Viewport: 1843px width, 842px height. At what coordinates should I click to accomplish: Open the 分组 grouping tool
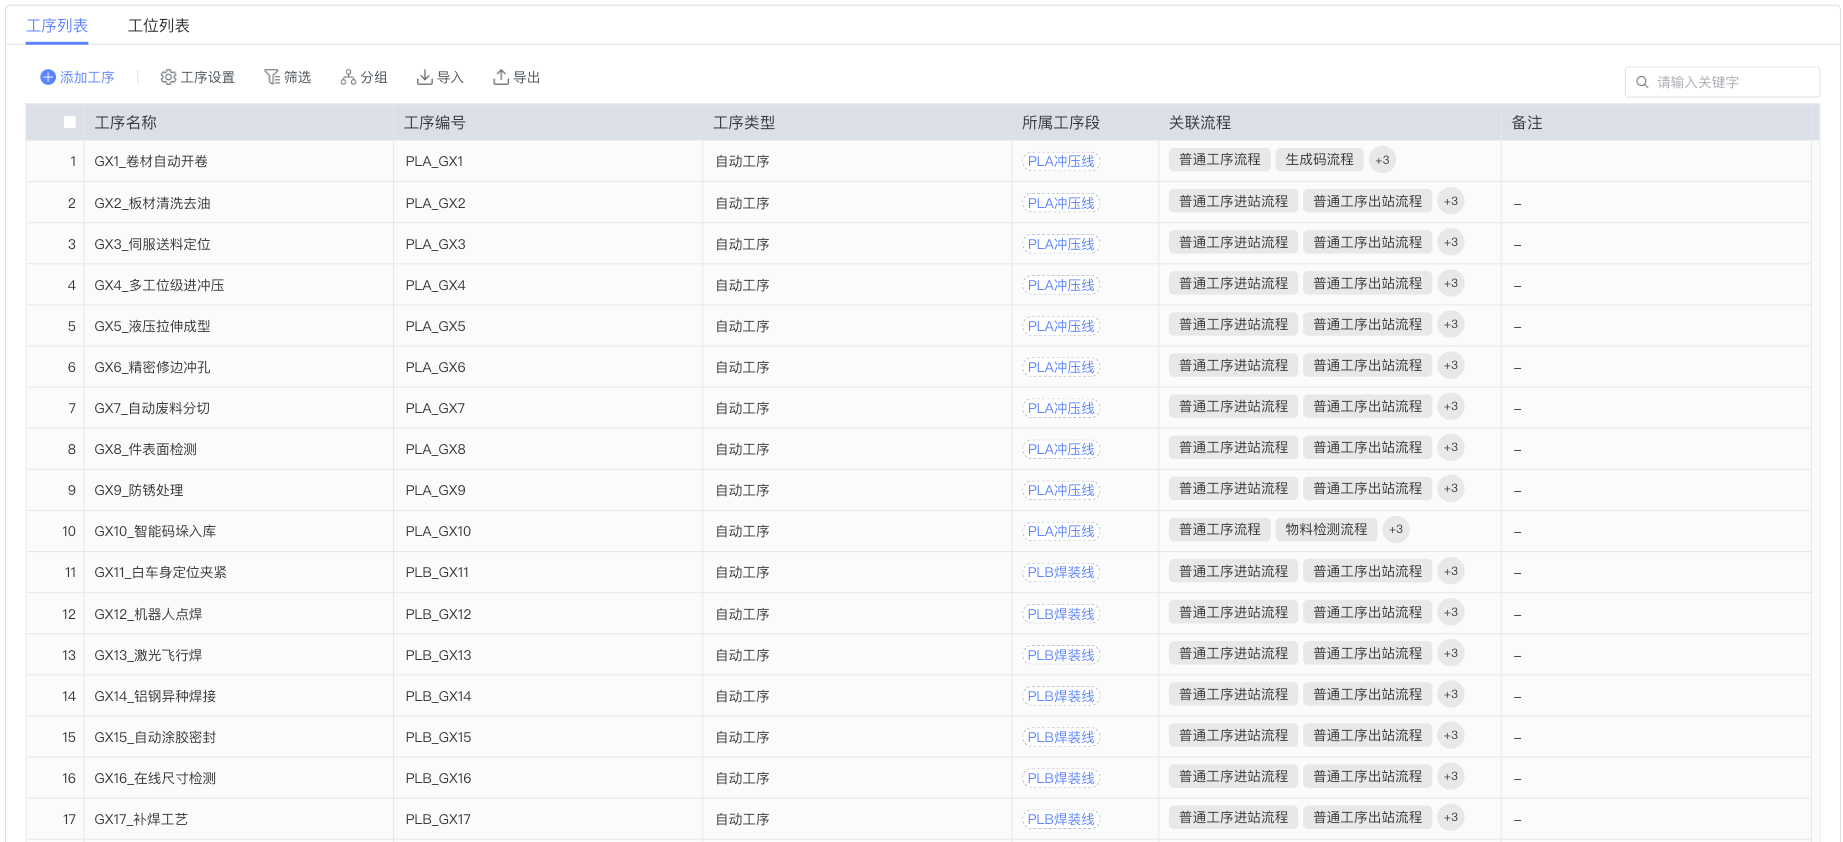348,77
